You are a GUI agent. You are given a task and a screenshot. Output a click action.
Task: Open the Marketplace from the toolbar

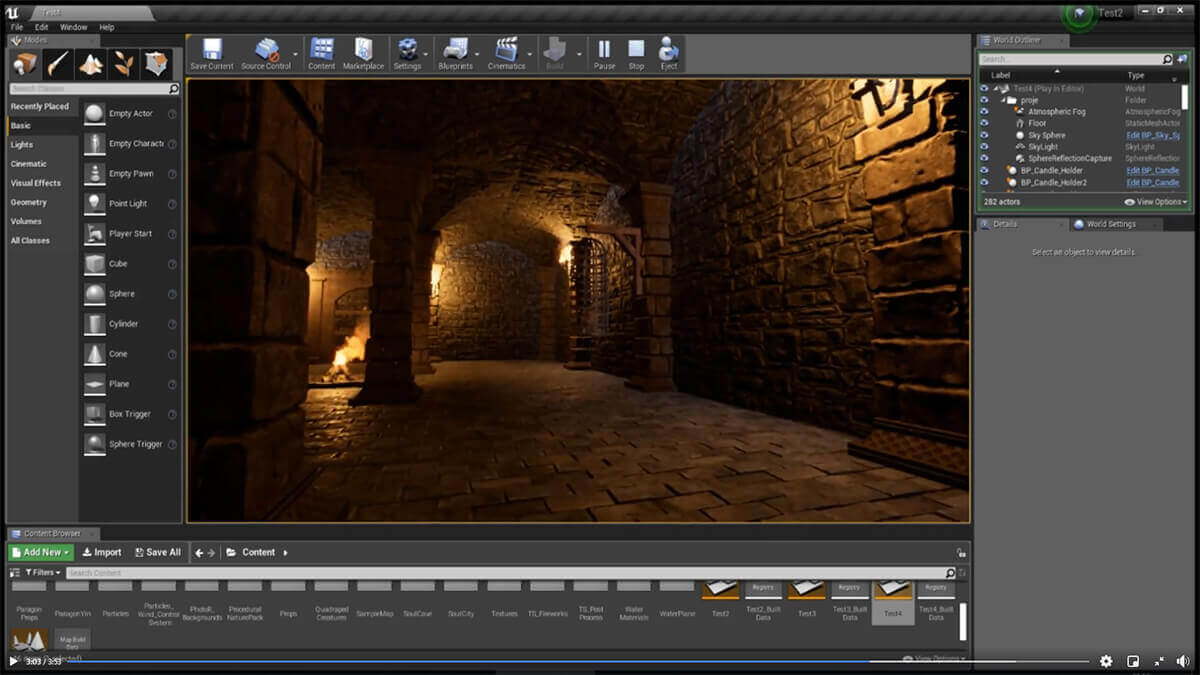click(x=363, y=53)
